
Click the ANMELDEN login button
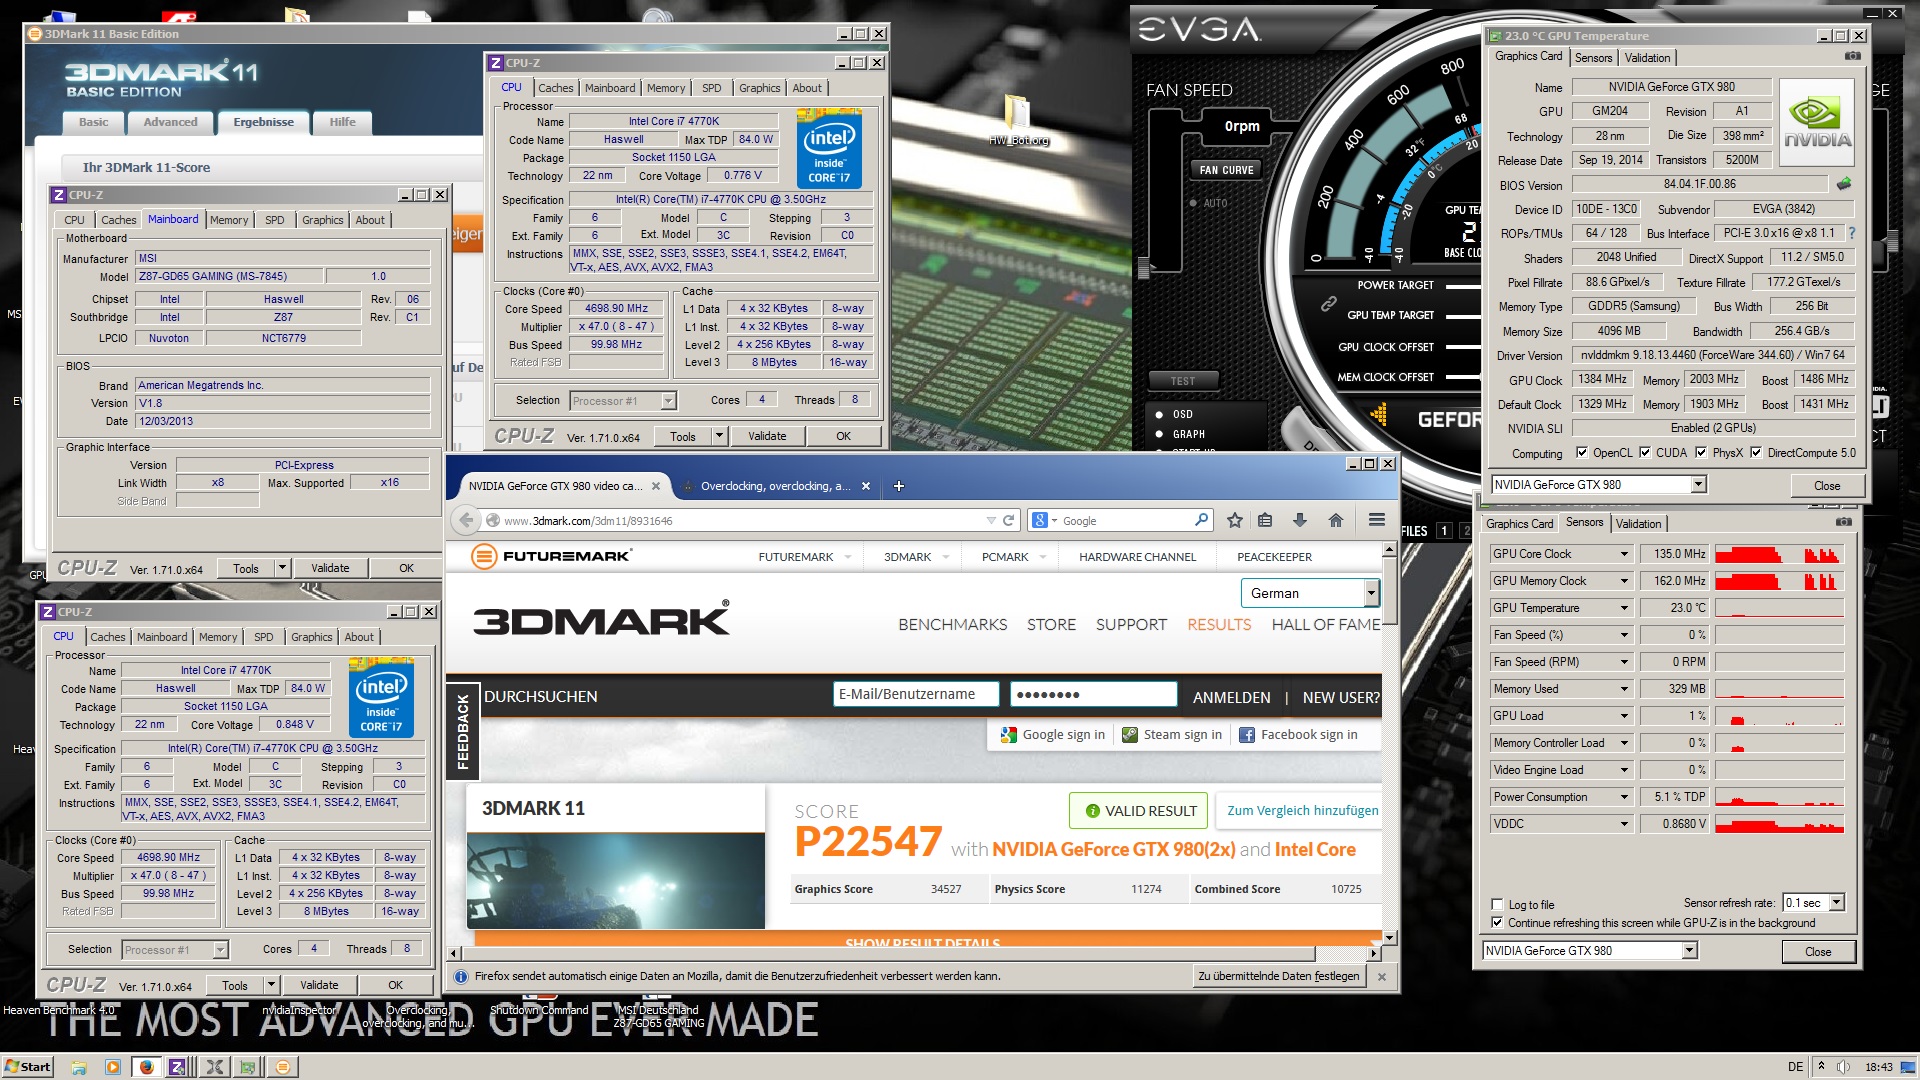[x=1232, y=697]
